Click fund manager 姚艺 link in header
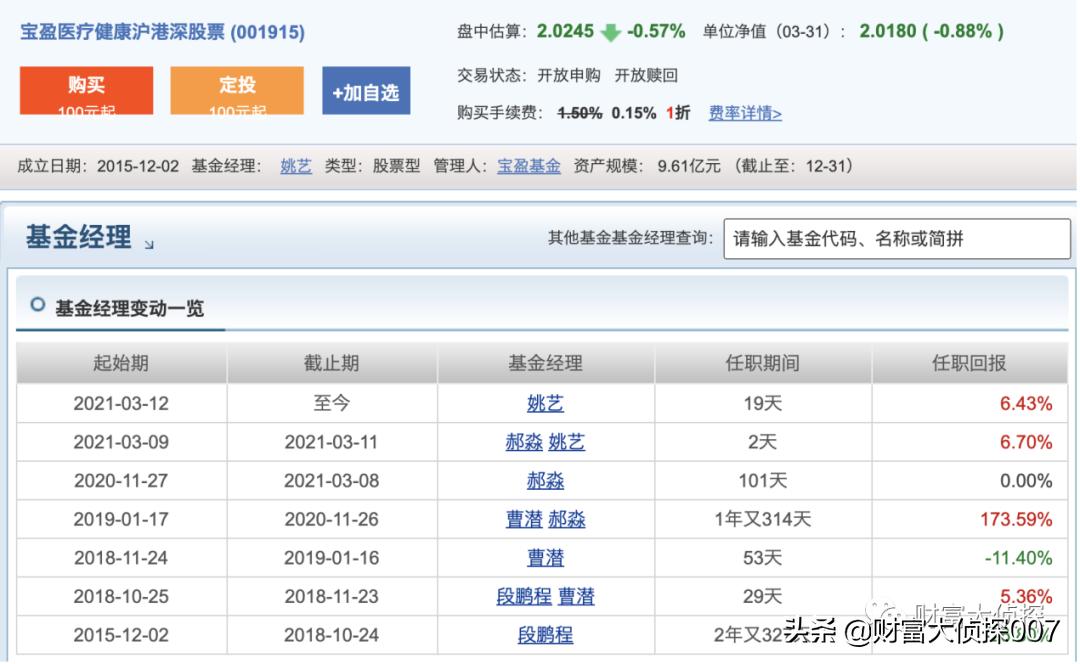Viewport: 1080px width, 664px height. (x=295, y=166)
